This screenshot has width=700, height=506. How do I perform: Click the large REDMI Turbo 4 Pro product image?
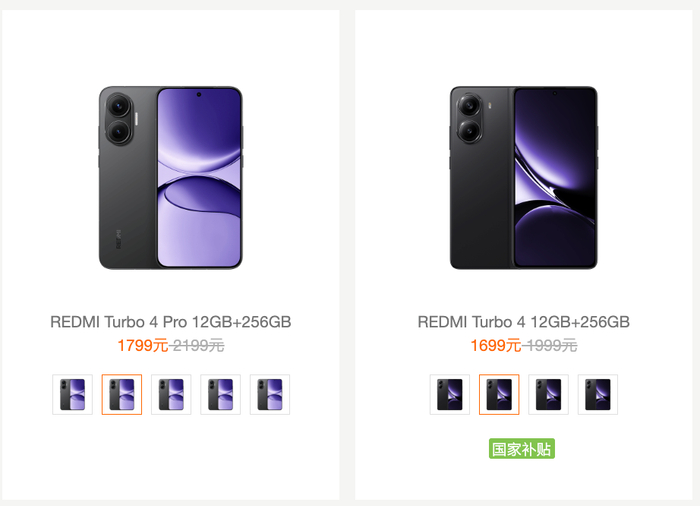click(x=171, y=178)
